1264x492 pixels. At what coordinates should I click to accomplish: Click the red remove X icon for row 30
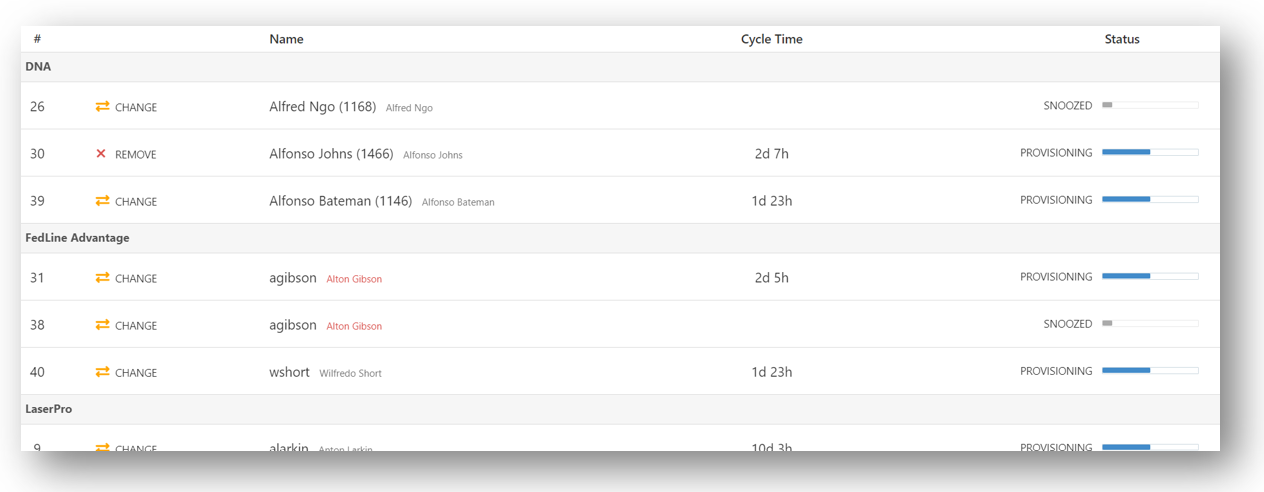tap(101, 154)
